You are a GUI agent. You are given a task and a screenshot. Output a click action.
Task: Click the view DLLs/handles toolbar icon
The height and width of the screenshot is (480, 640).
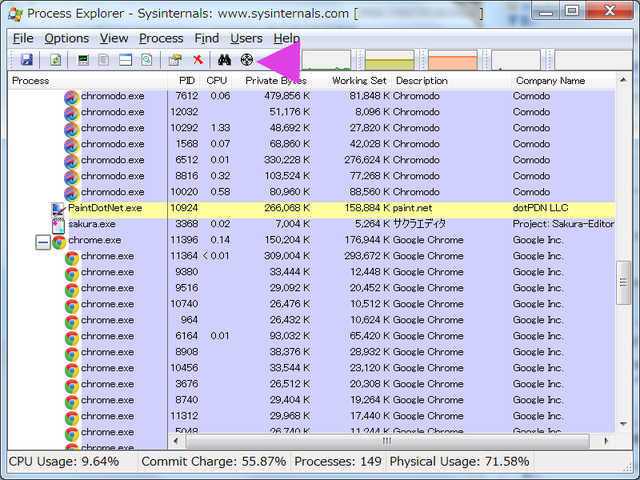click(x=147, y=60)
